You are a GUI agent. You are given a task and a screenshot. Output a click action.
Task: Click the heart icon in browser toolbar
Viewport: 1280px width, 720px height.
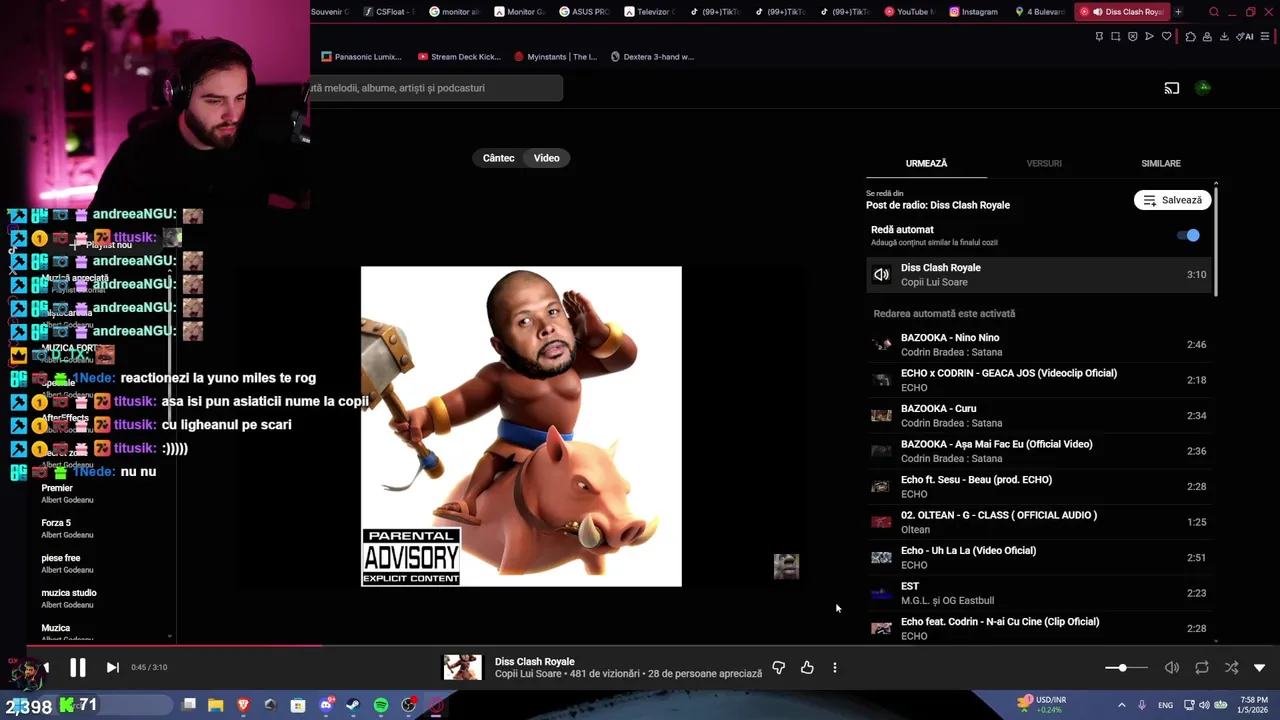pyautogui.click(x=1166, y=37)
